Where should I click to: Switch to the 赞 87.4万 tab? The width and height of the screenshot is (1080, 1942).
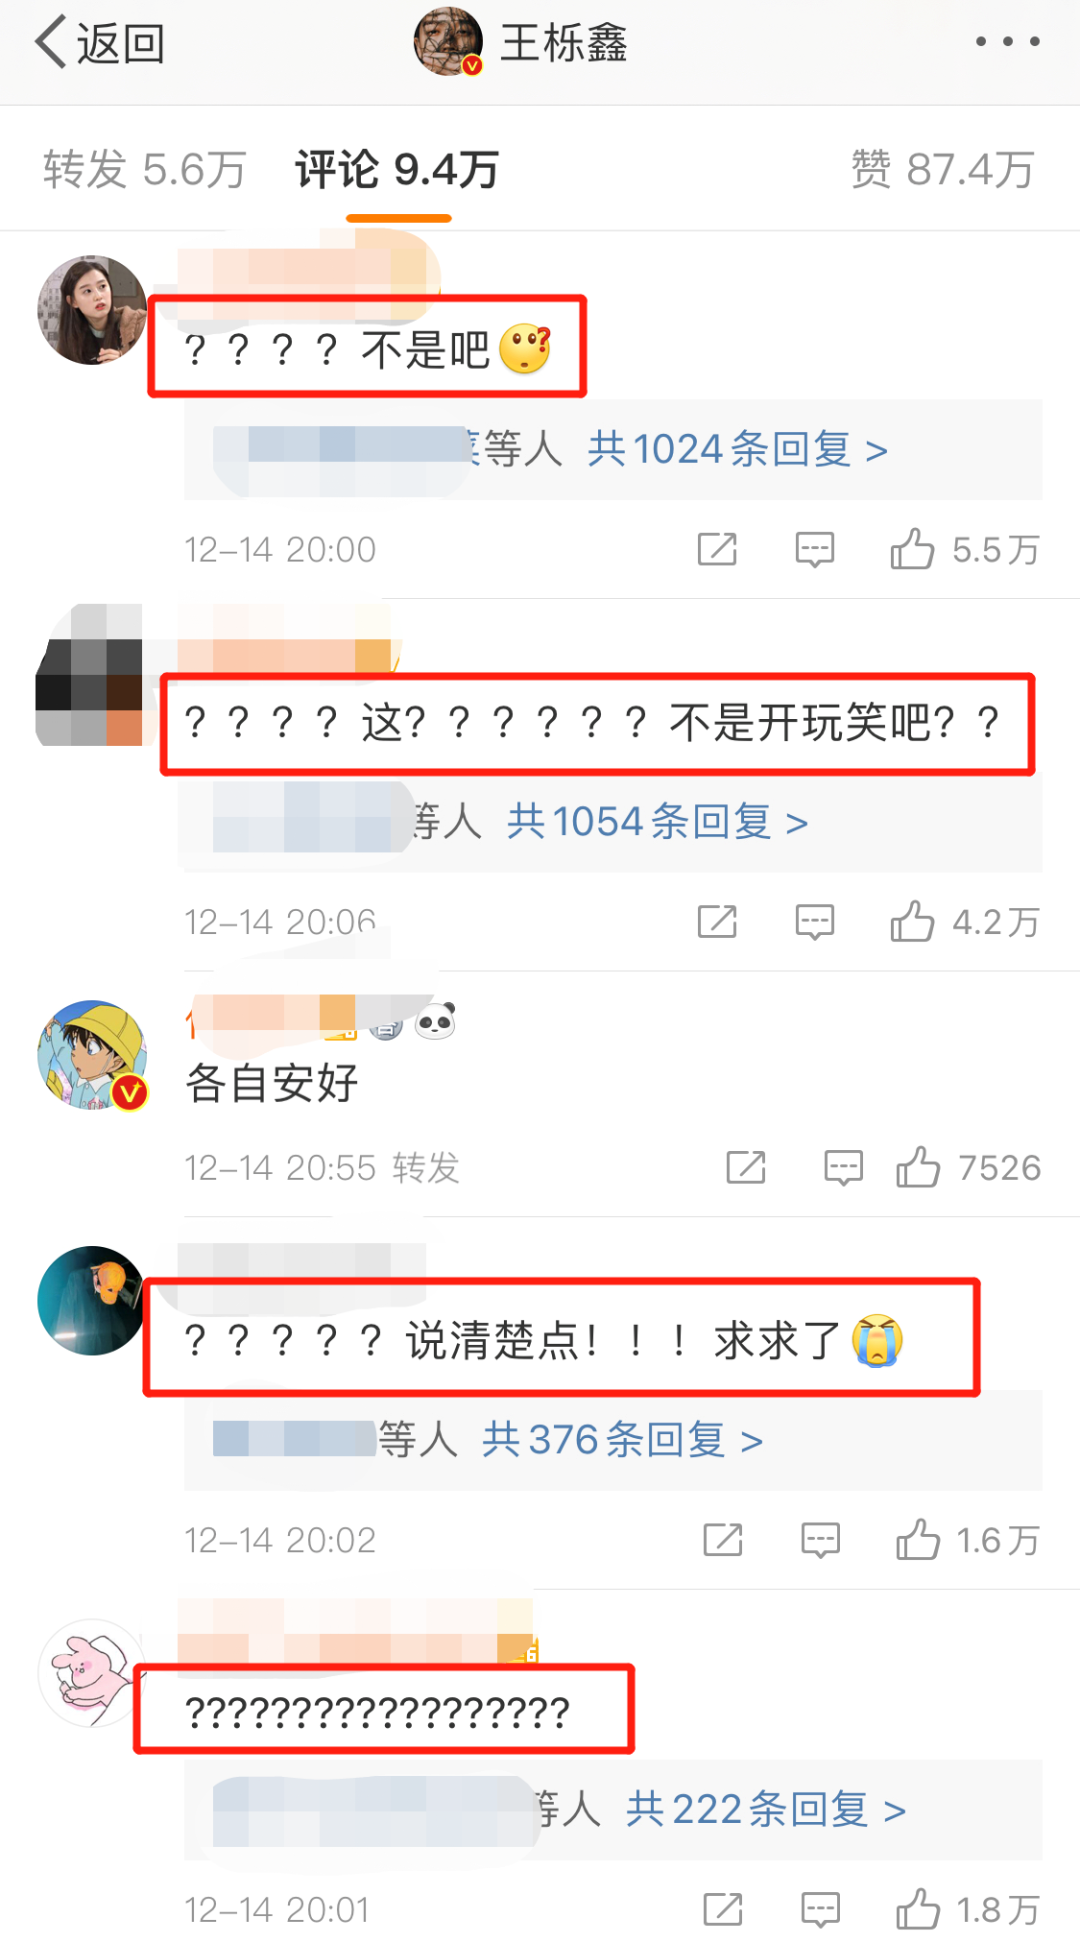(942, 169)
